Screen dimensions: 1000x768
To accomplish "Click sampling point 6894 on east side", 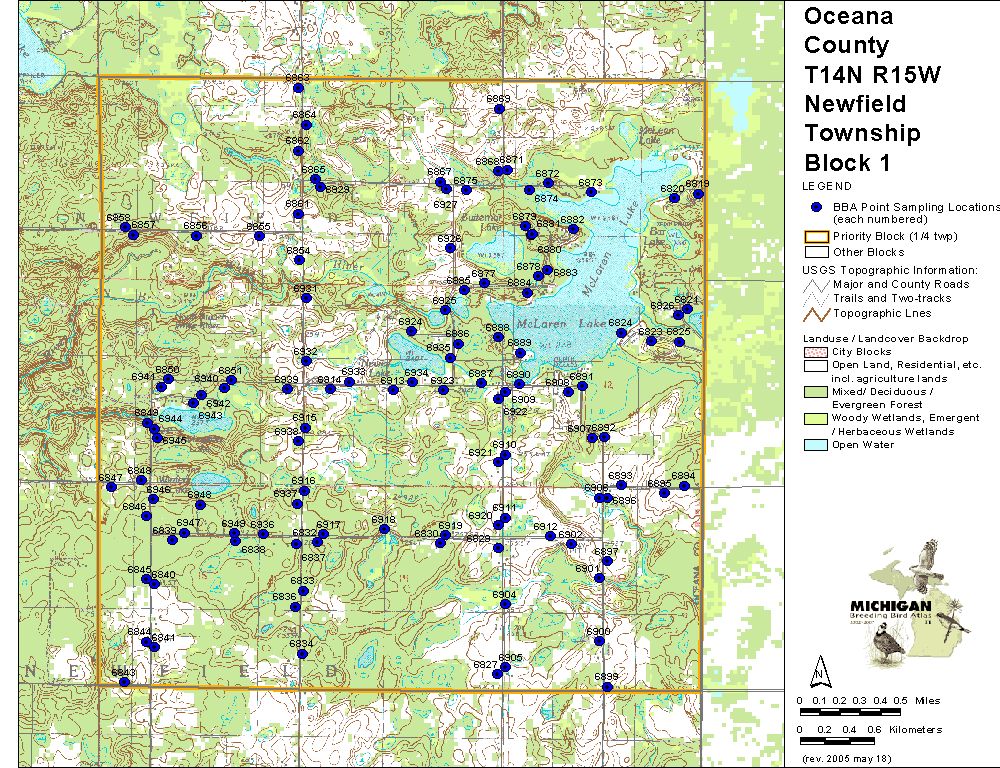I will point(684,486).
